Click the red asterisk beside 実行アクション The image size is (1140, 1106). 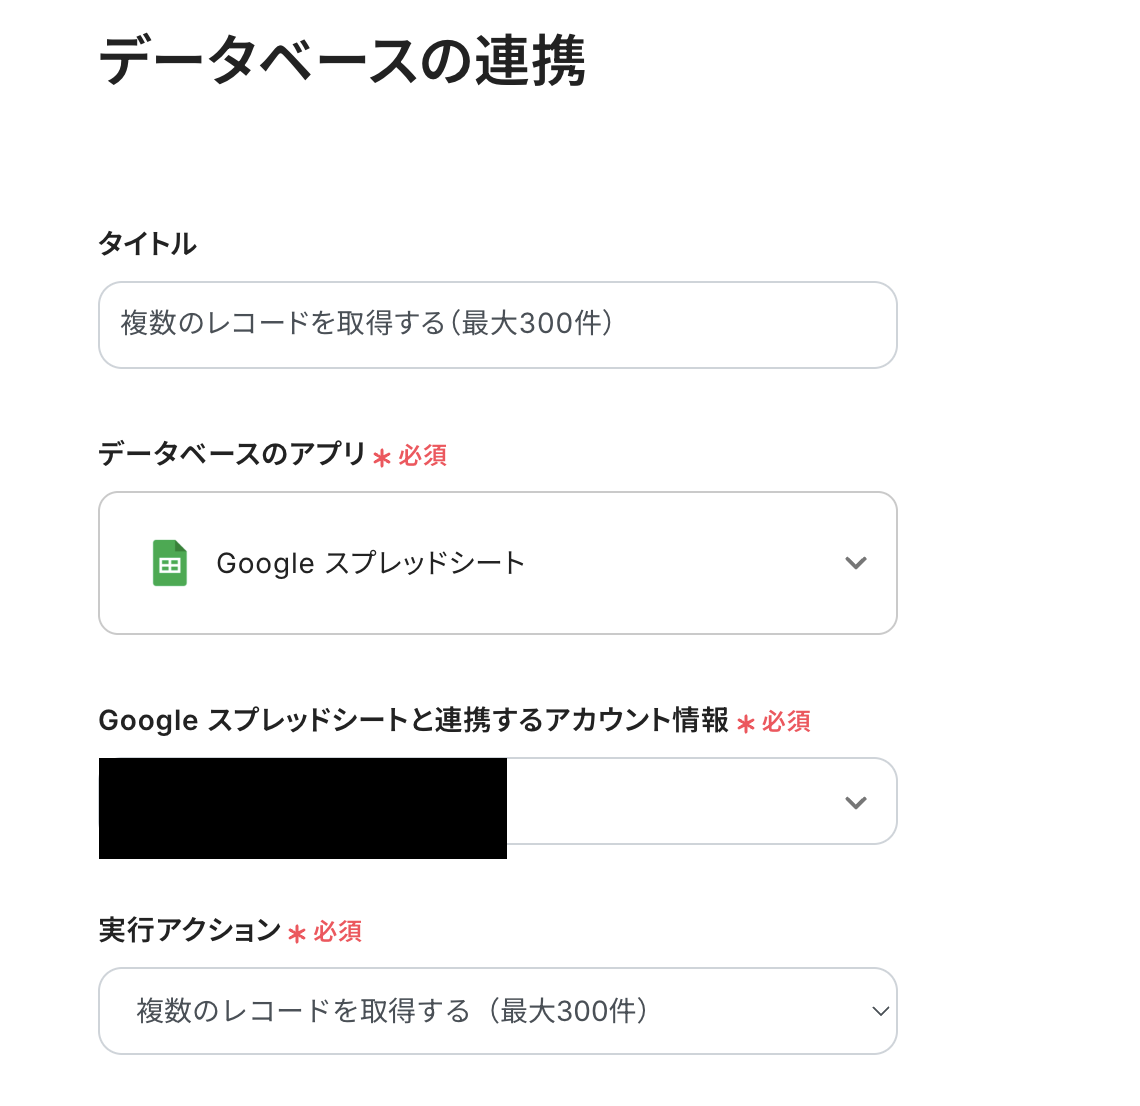(x=296, y=933)
